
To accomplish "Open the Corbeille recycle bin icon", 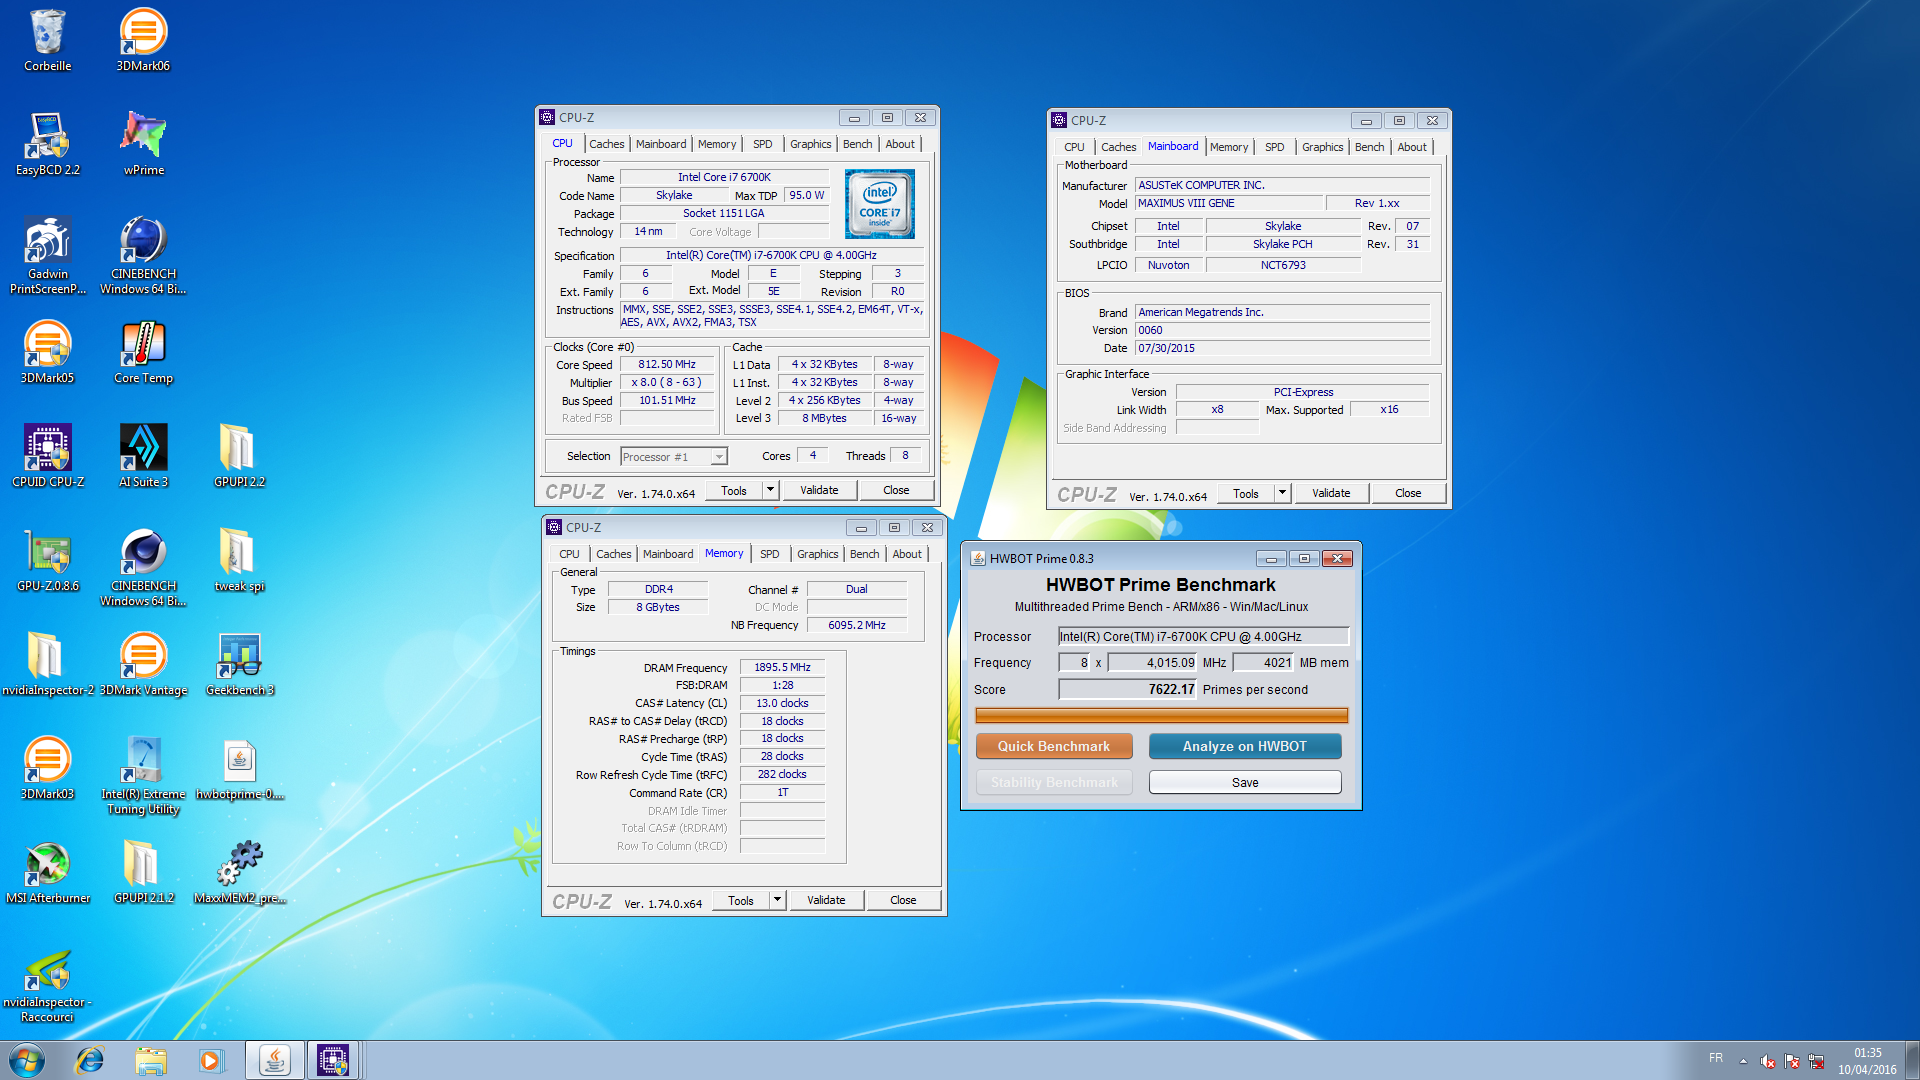I will [x=47, y=40].
